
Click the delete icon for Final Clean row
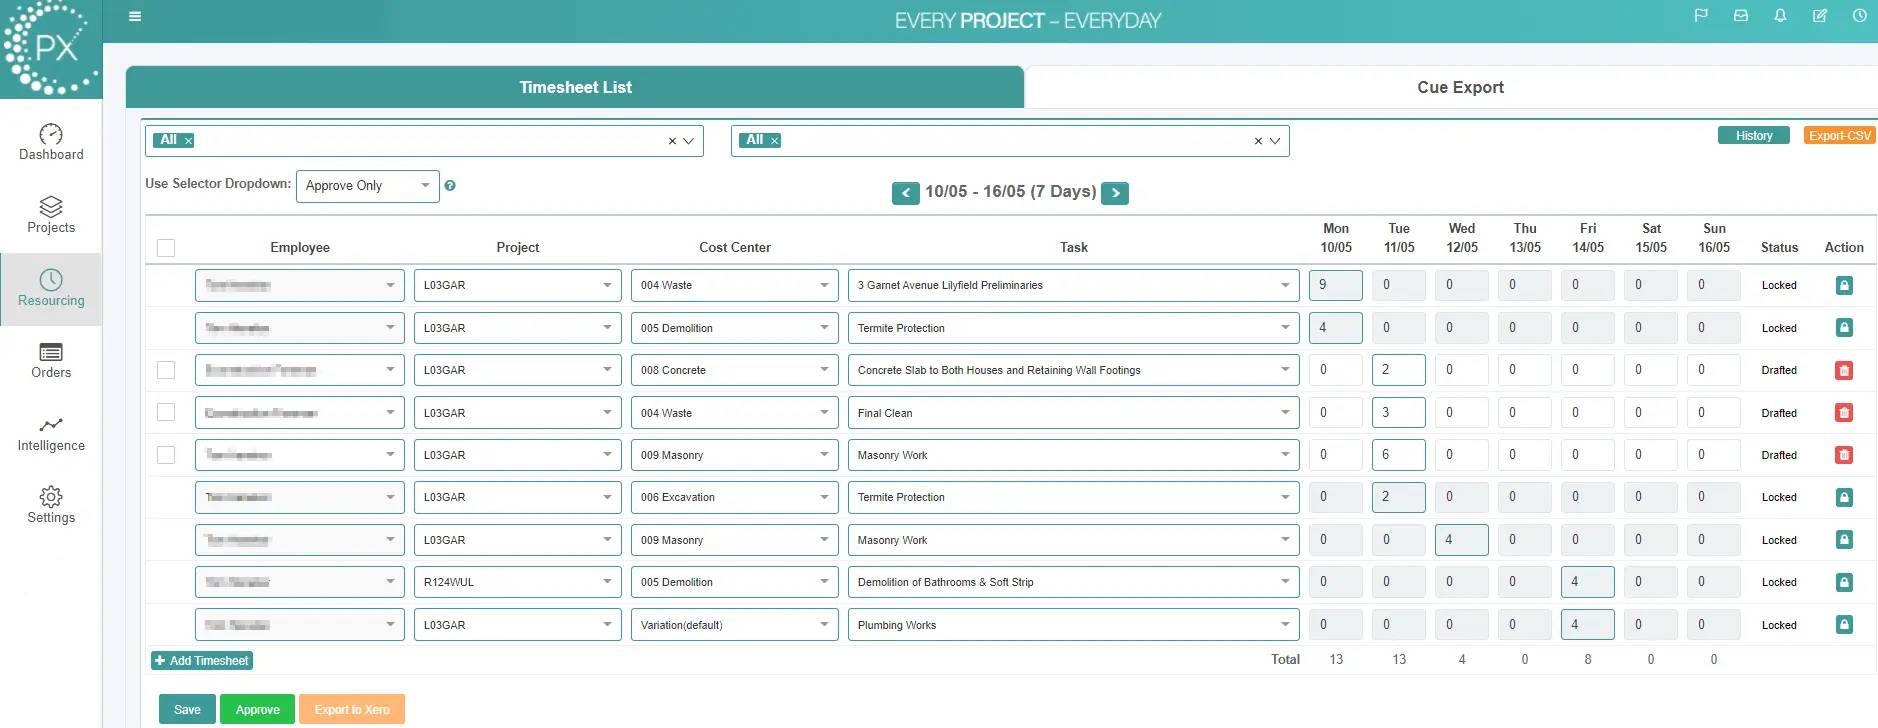[x=1844, y=413]
